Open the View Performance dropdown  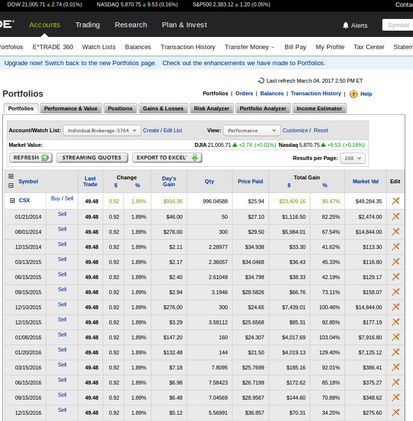(x=251, y=131)
